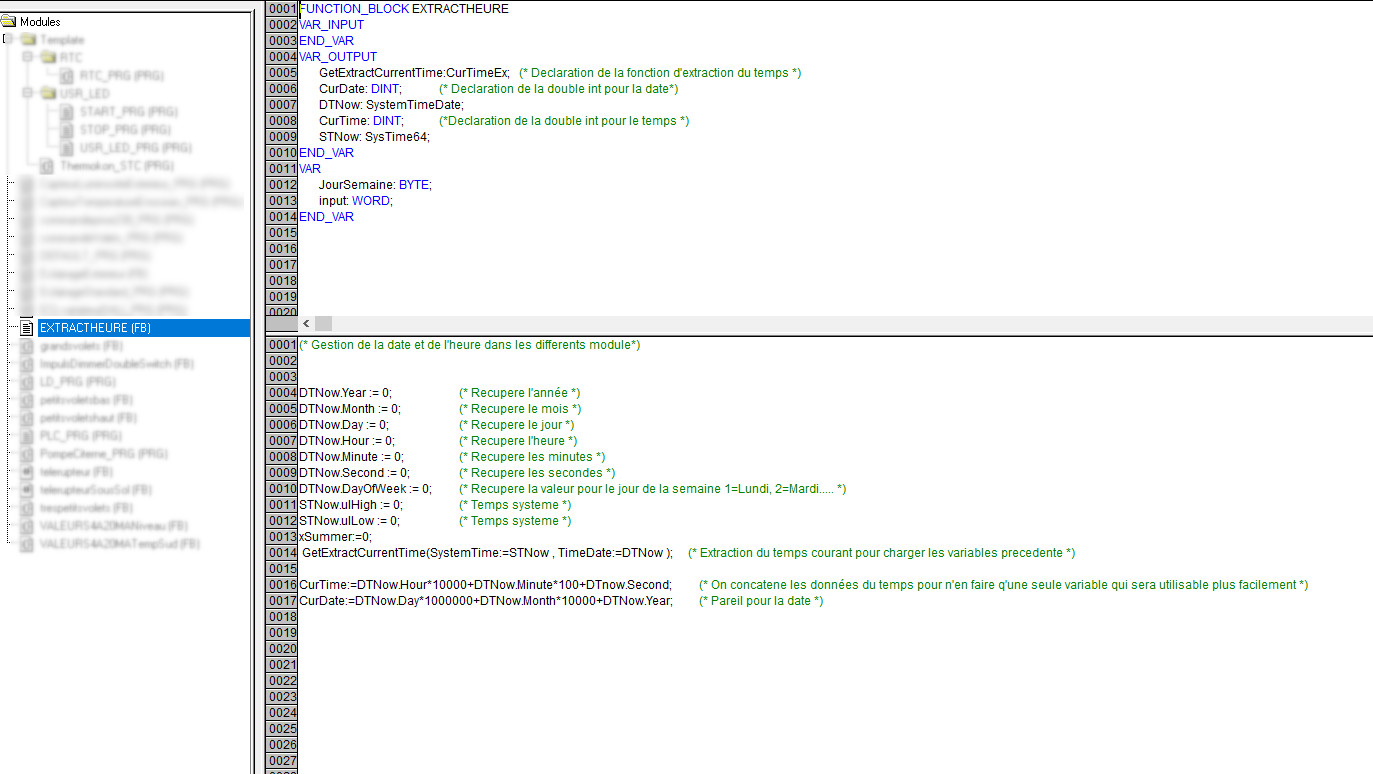Select the EXTRACTHEURE (FB) tree entry
Image resolution: width=1373 pixels, height=774 pixels.
tap(144, 327)
